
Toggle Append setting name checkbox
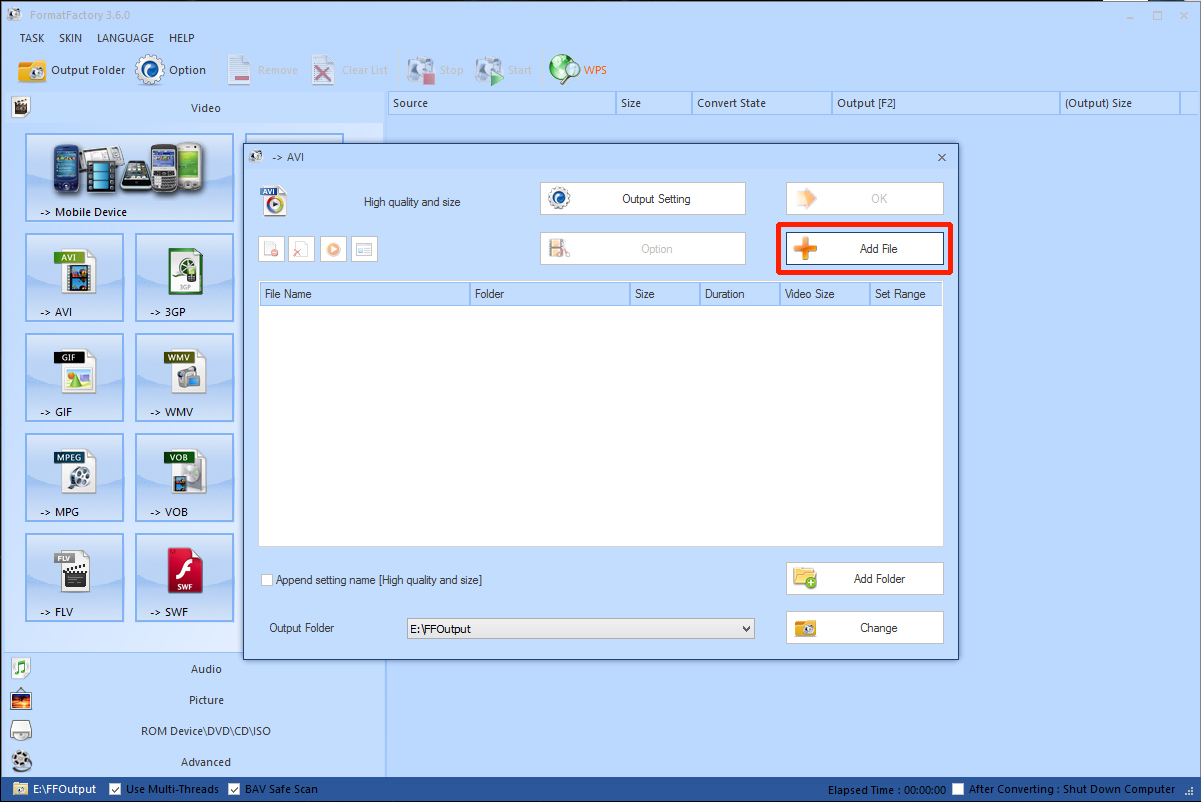click(x=267, y=580)
